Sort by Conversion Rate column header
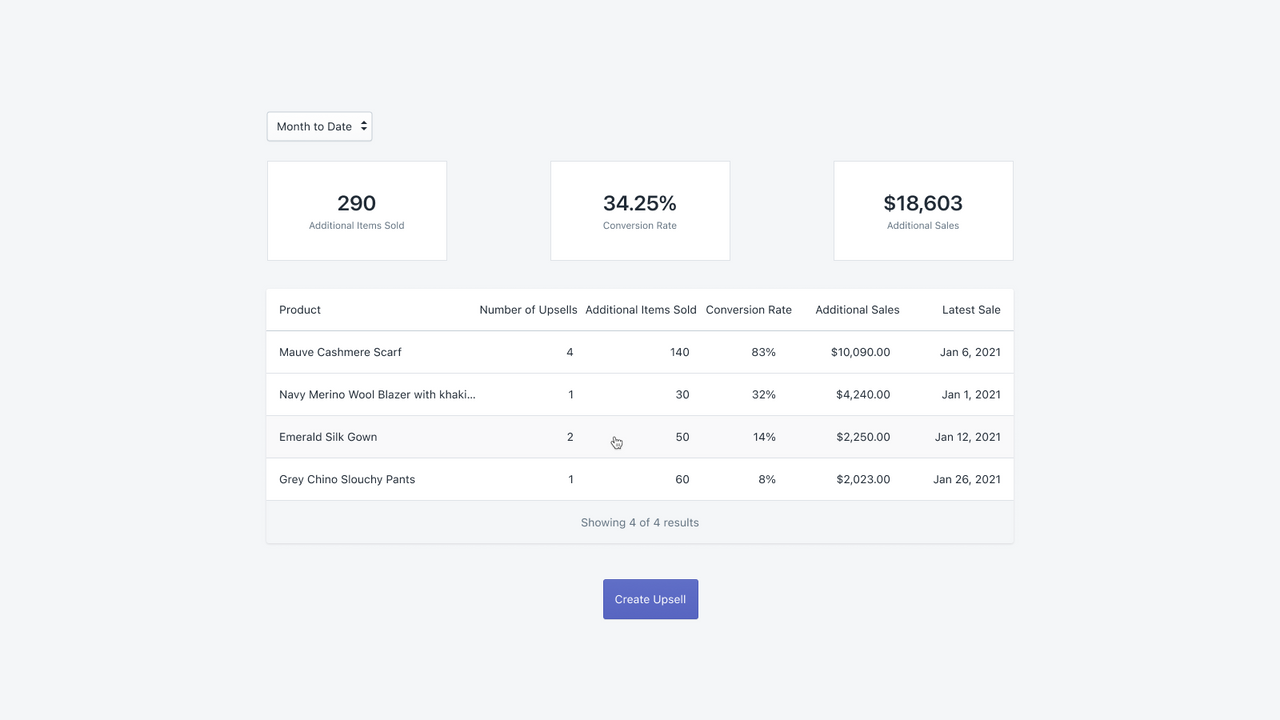Screen dimensions: 1280x720 [x=748, y=310]
